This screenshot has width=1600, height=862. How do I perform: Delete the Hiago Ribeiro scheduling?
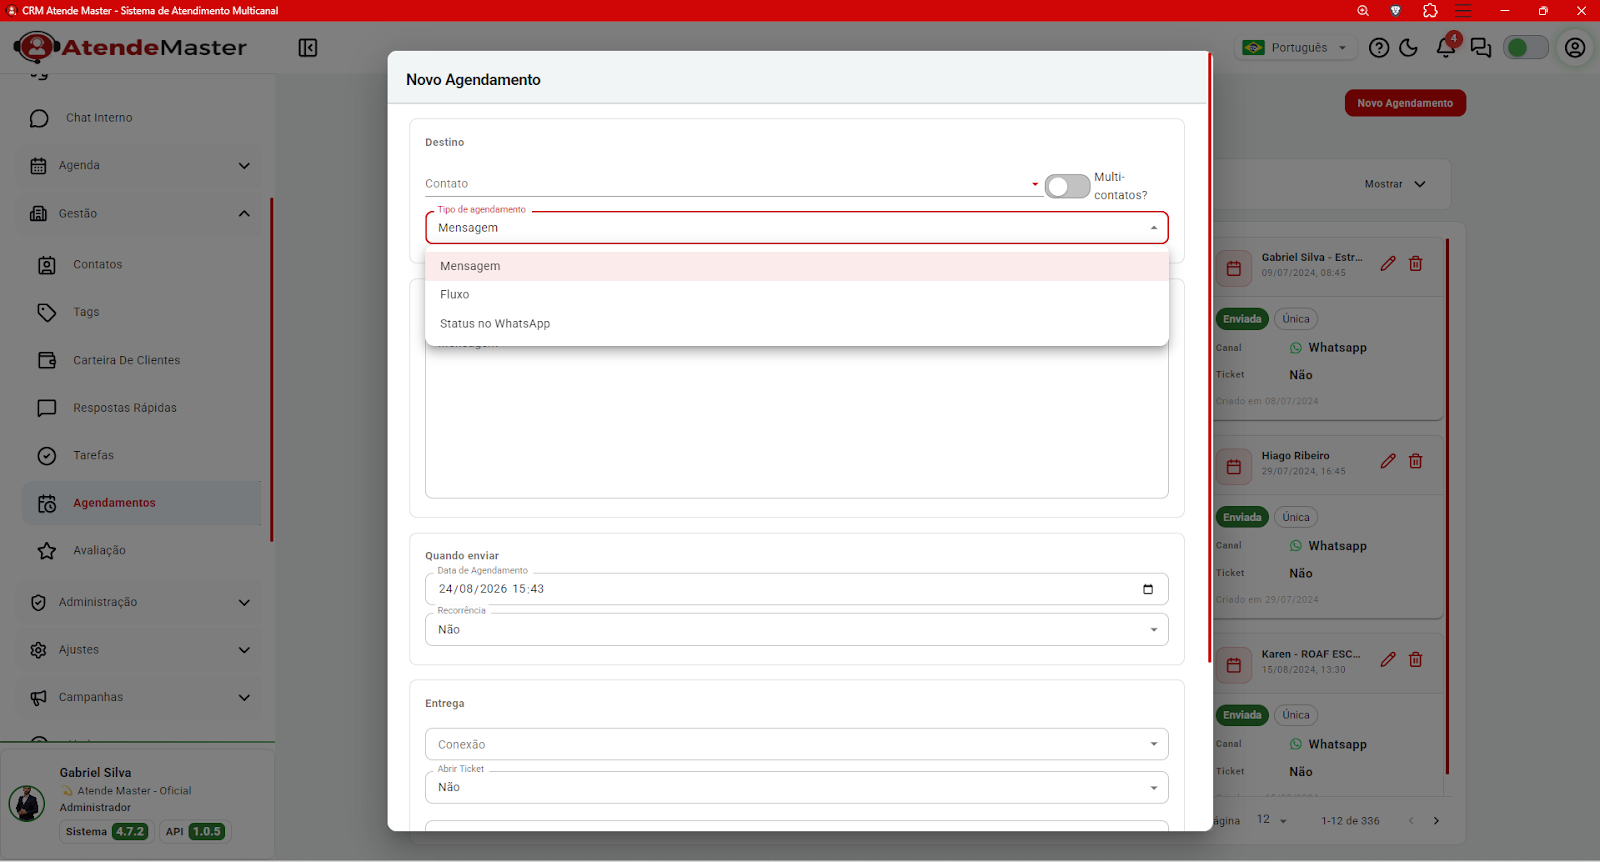point(1416,461)
